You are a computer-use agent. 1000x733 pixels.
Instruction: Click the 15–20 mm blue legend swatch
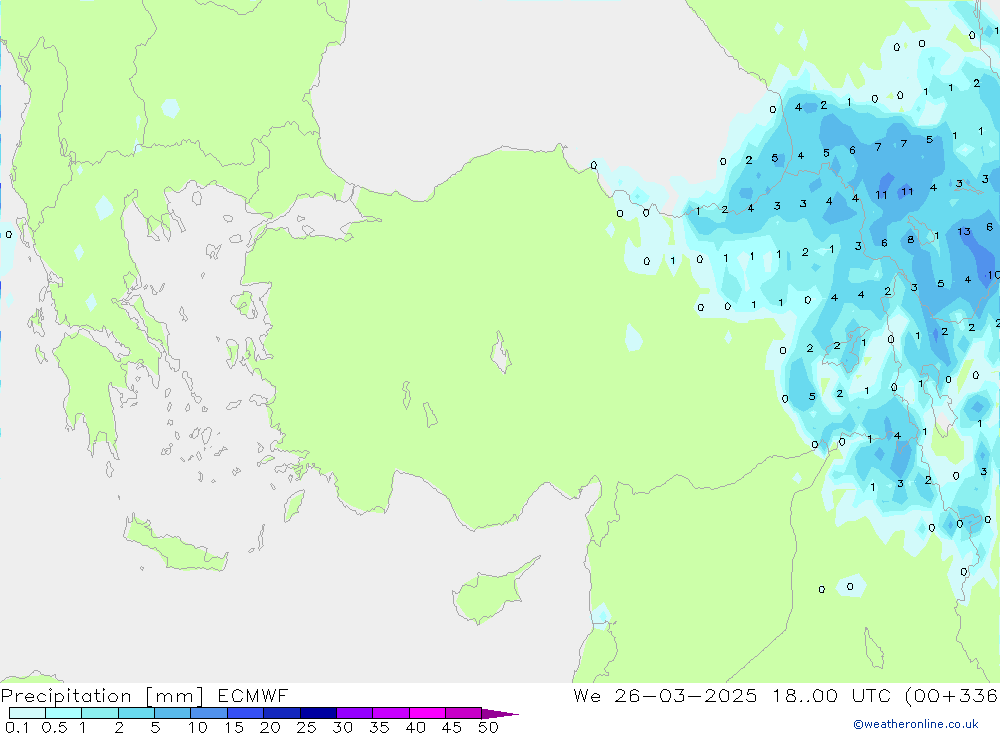246,713
